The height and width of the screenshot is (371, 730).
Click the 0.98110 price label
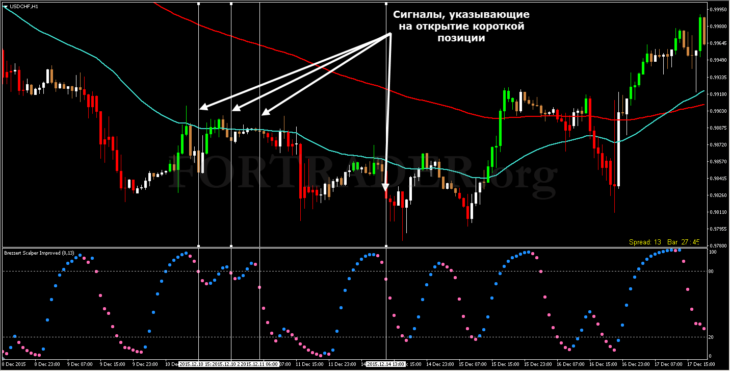pos(717,212)
